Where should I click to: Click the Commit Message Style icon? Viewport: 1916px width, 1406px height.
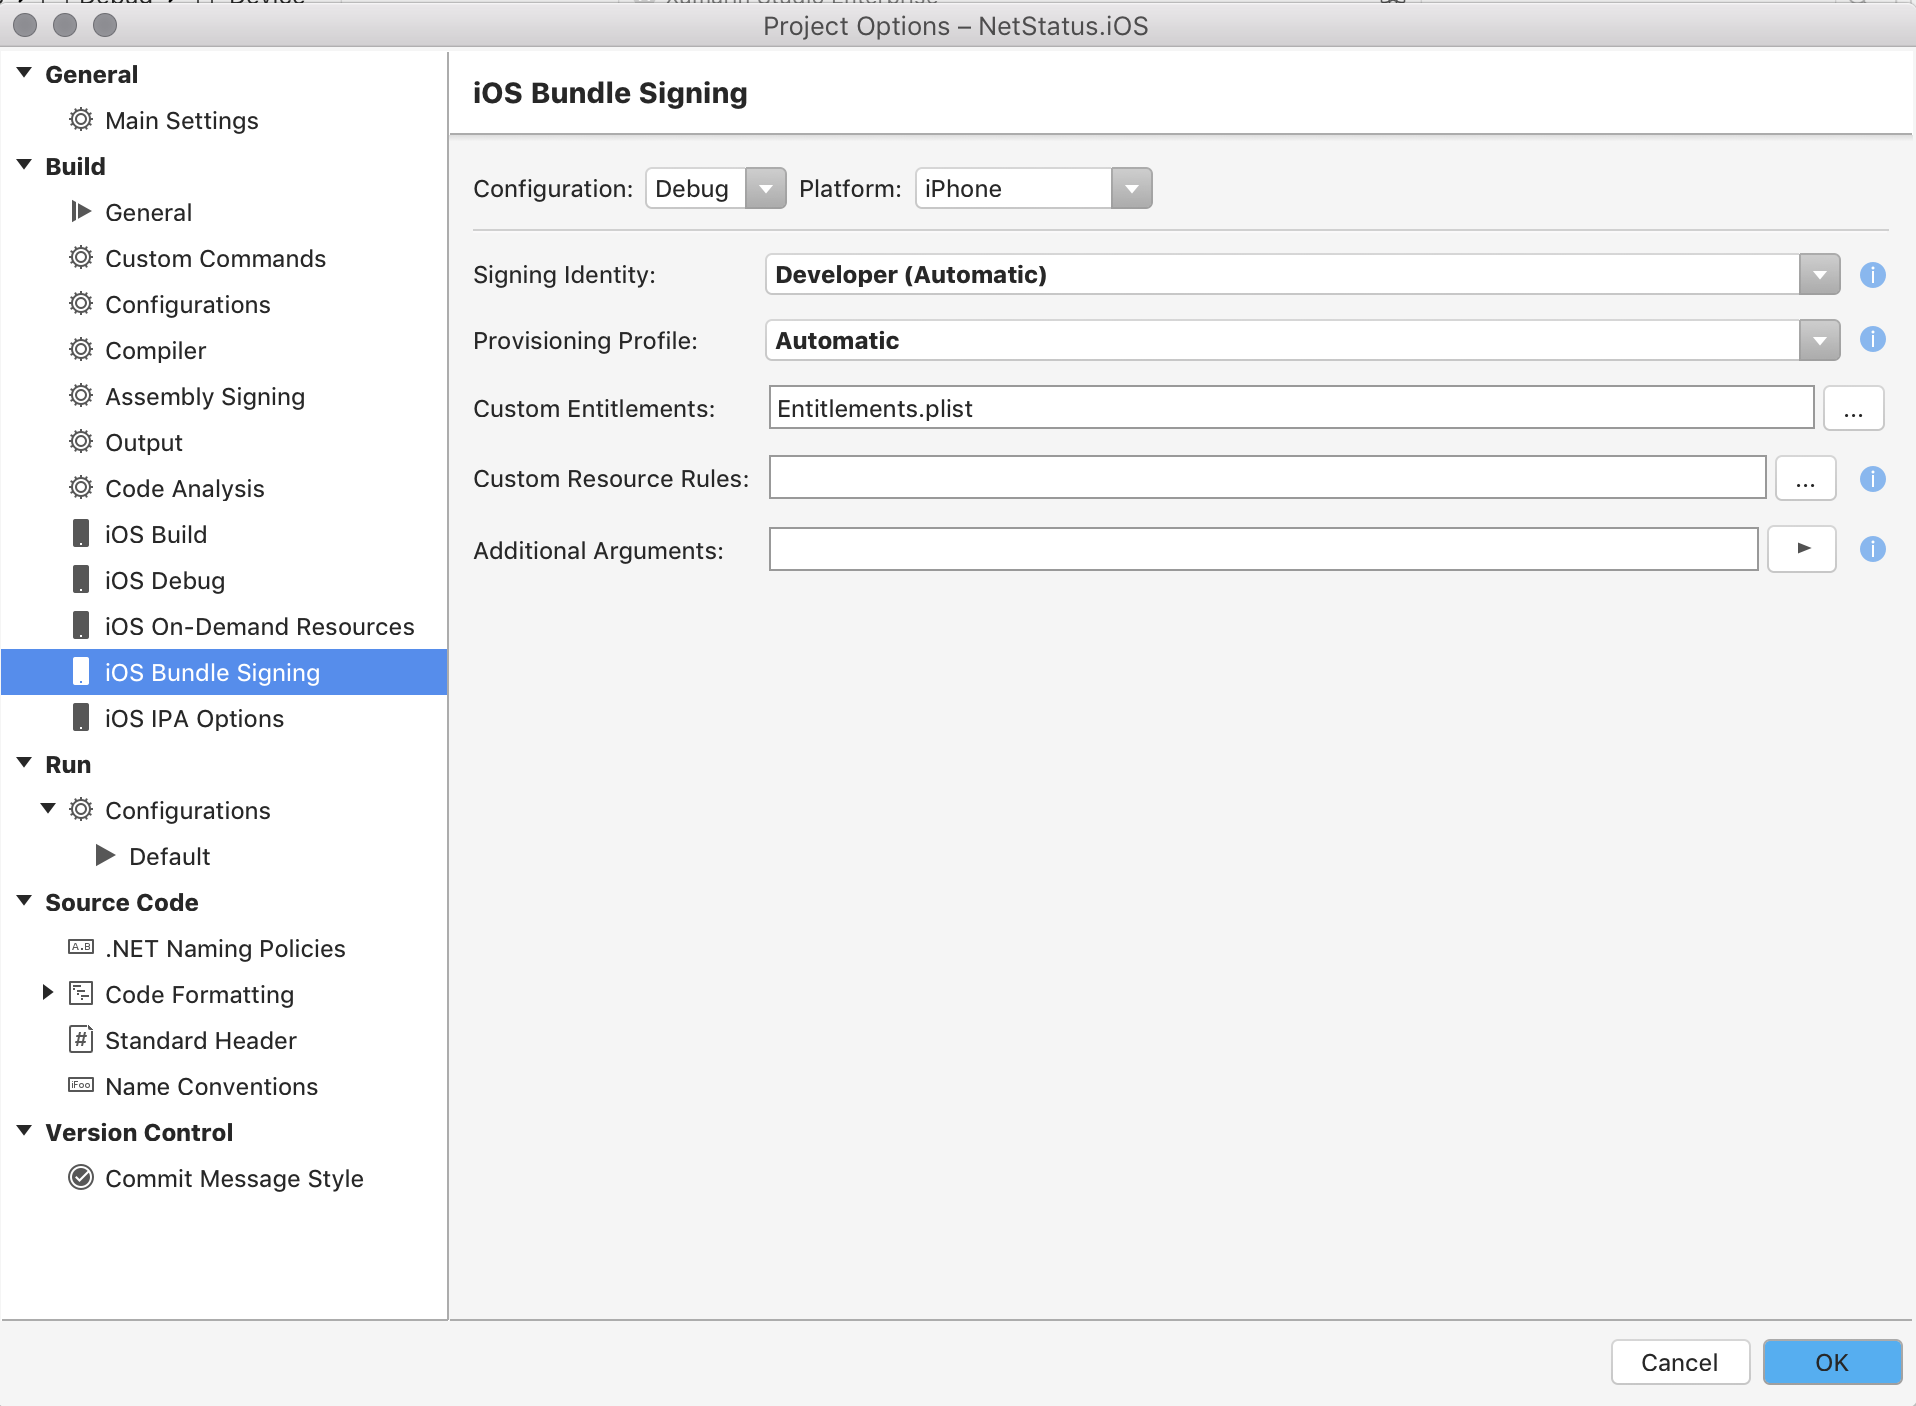(81, 1178)
